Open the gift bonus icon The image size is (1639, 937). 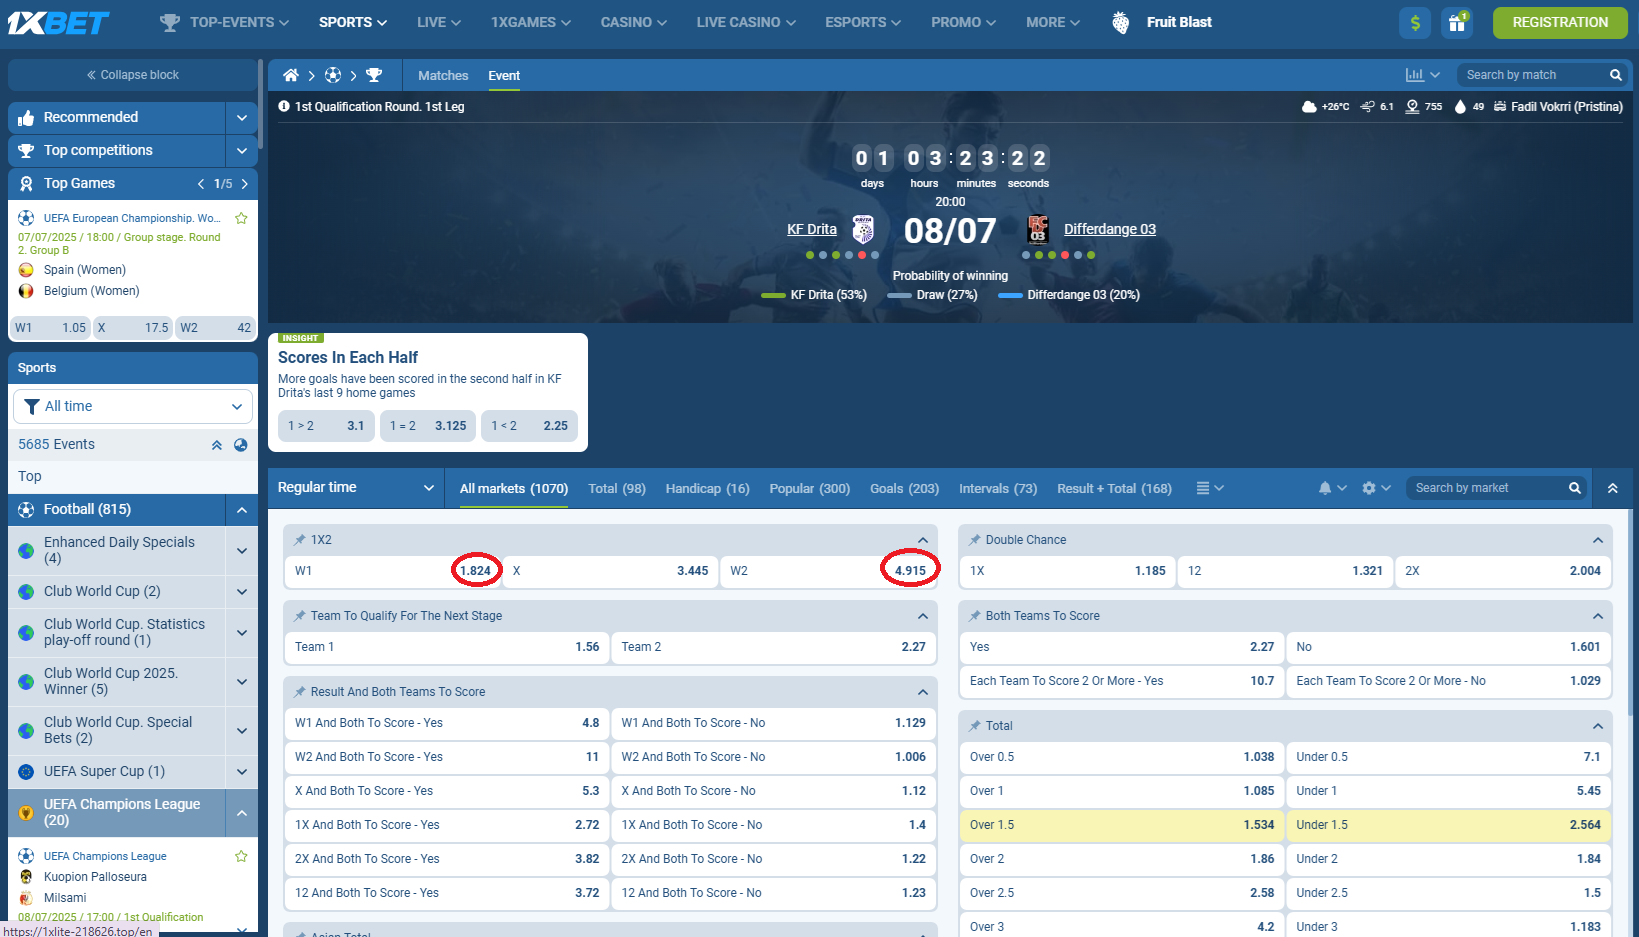(x=1457, y=22)
